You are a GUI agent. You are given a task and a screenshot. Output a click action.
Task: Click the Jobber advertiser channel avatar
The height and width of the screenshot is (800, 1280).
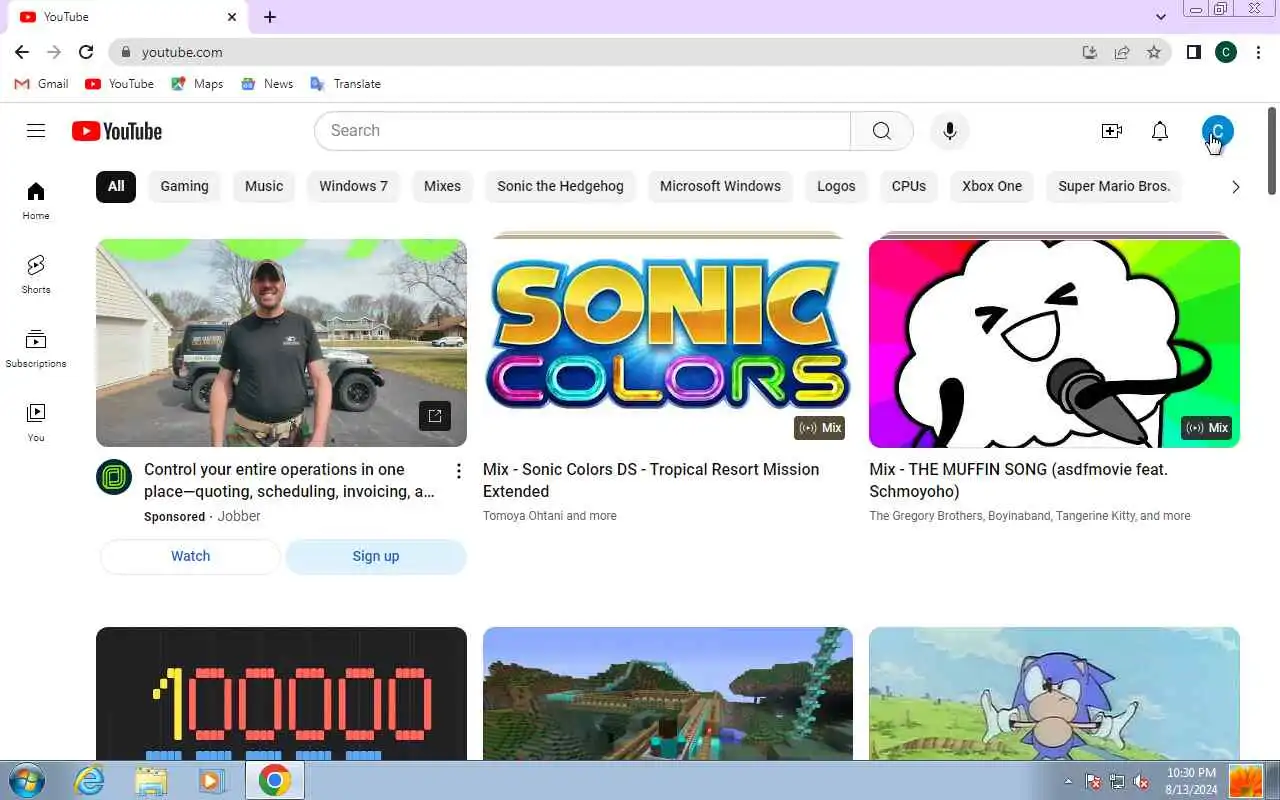114,477
